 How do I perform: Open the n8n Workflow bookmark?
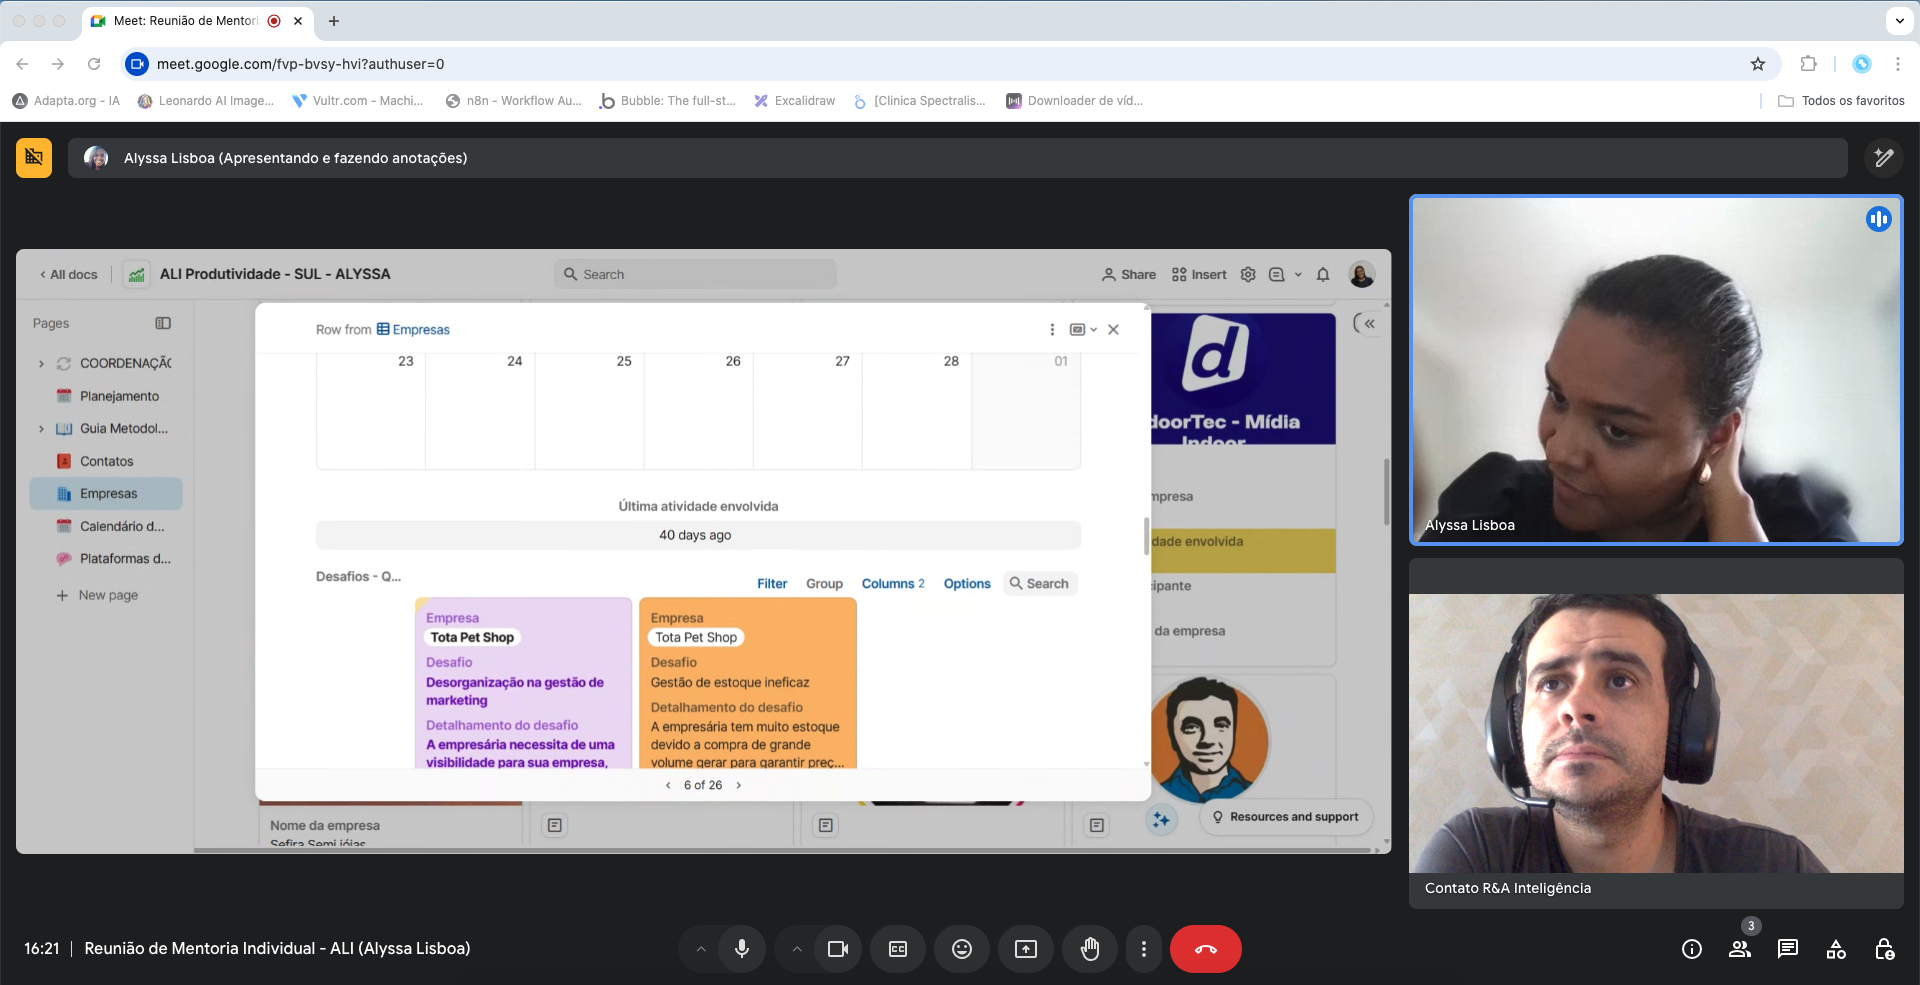(x=513, y=101)
